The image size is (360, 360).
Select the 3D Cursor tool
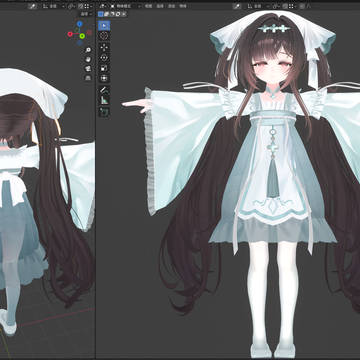pyautogui.click(x=104, y=36)
